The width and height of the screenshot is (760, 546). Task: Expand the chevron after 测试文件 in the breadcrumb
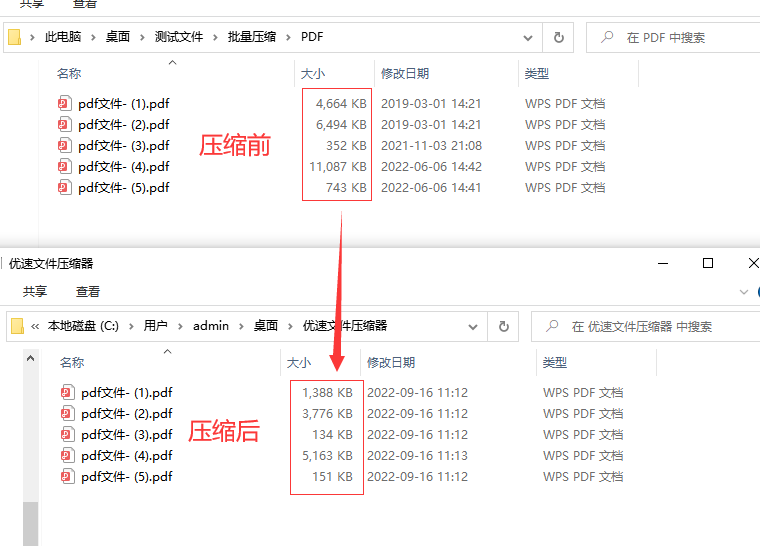(x=215, y=37)
